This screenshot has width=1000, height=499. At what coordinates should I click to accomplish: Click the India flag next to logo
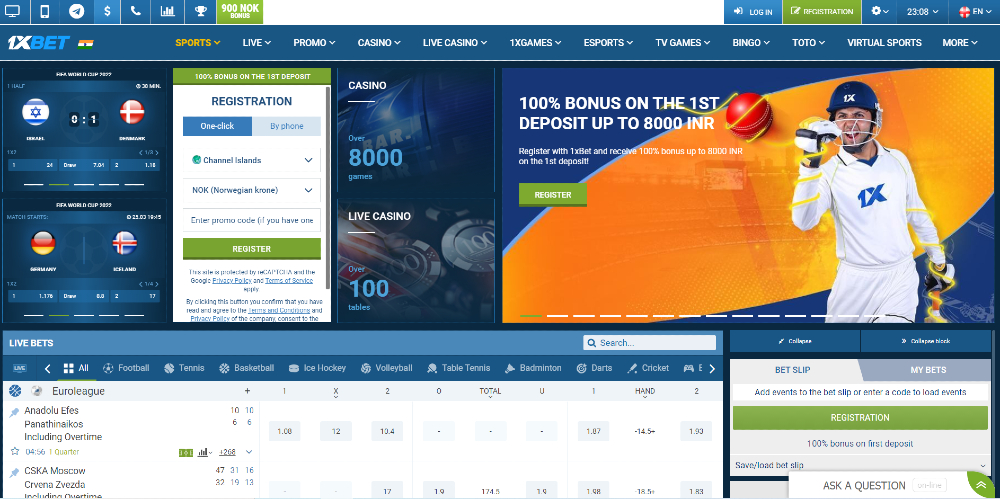pyautogui.click(x=85, y=43)
